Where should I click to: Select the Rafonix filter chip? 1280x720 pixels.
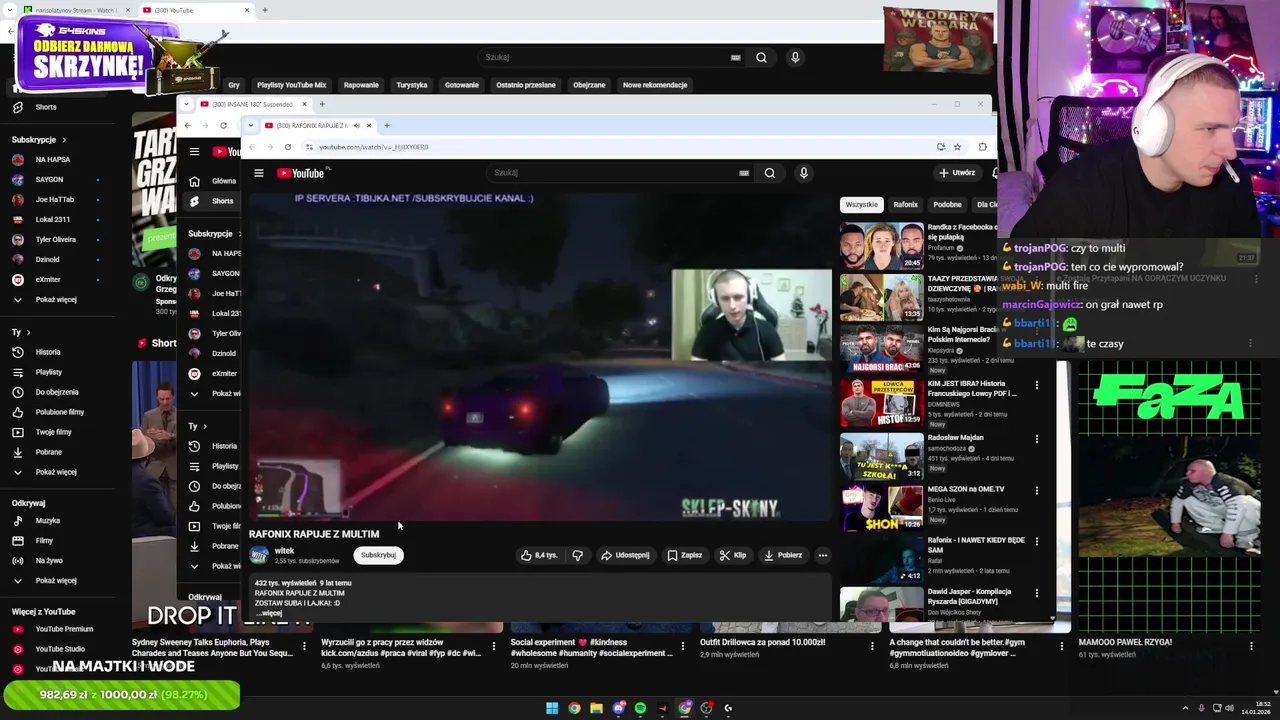(x=905, y=204)
